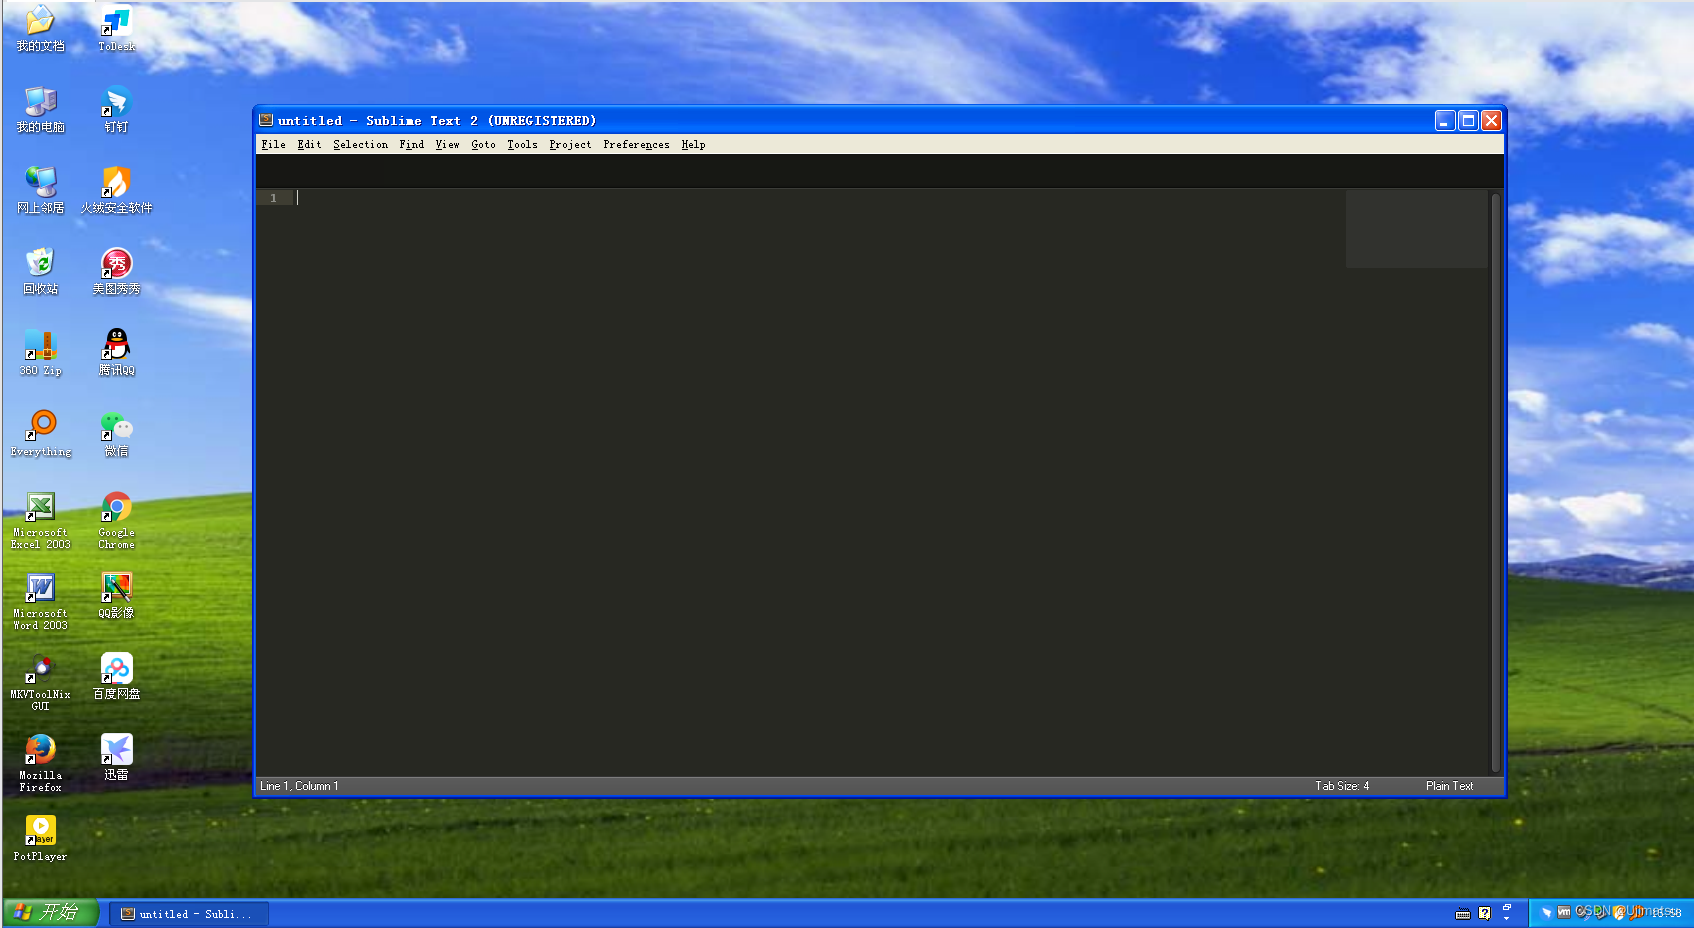
Task: Minimize the Sublime Text window
Action: point(1445,121)
